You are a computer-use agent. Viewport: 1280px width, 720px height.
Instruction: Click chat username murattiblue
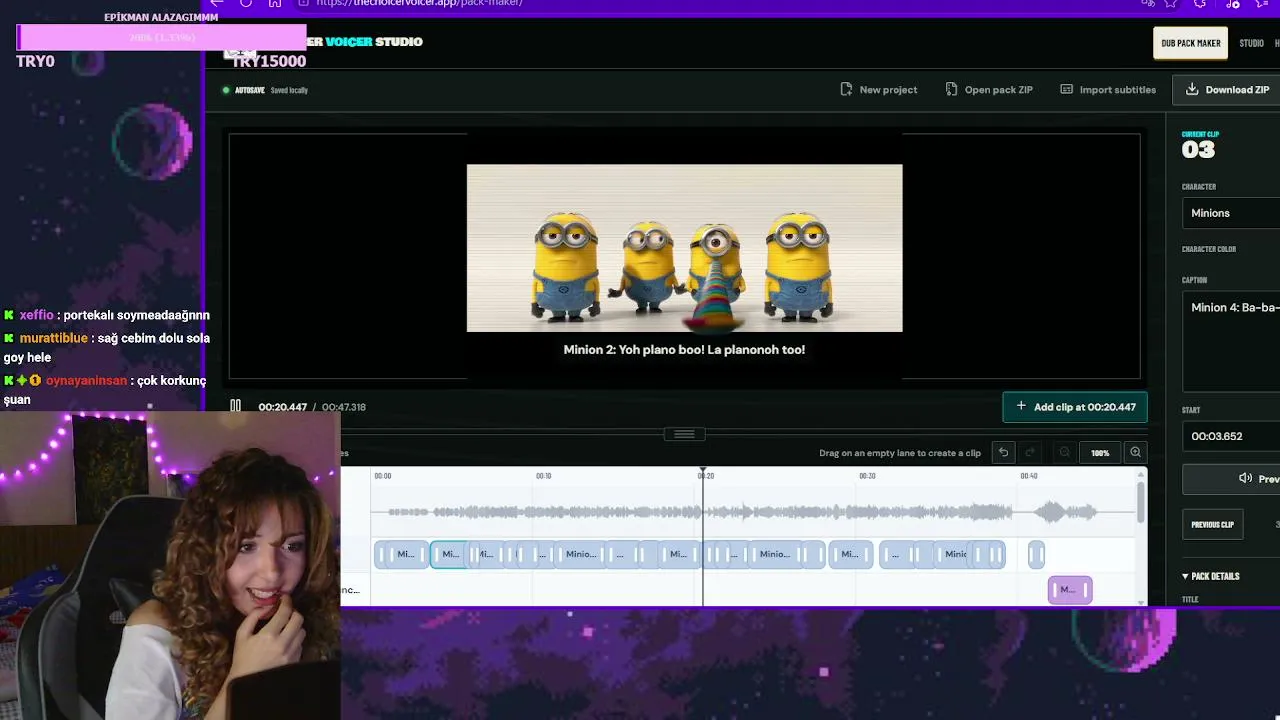coord(53,338)
